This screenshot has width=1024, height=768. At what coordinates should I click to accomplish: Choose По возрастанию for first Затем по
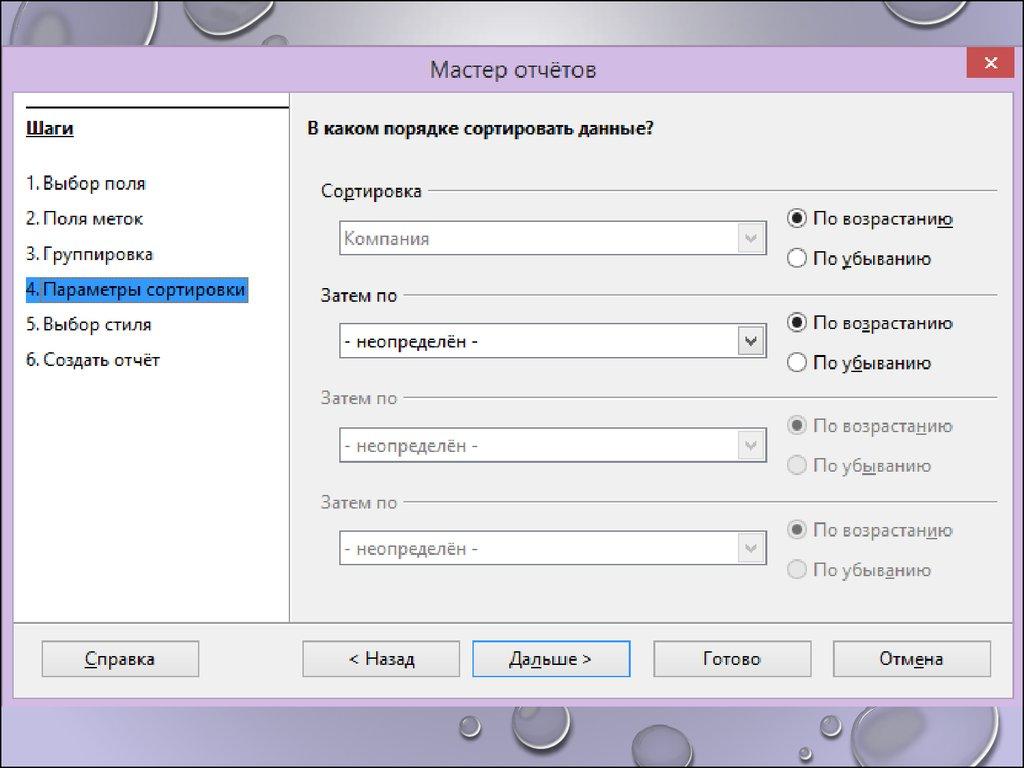point(797,323)
